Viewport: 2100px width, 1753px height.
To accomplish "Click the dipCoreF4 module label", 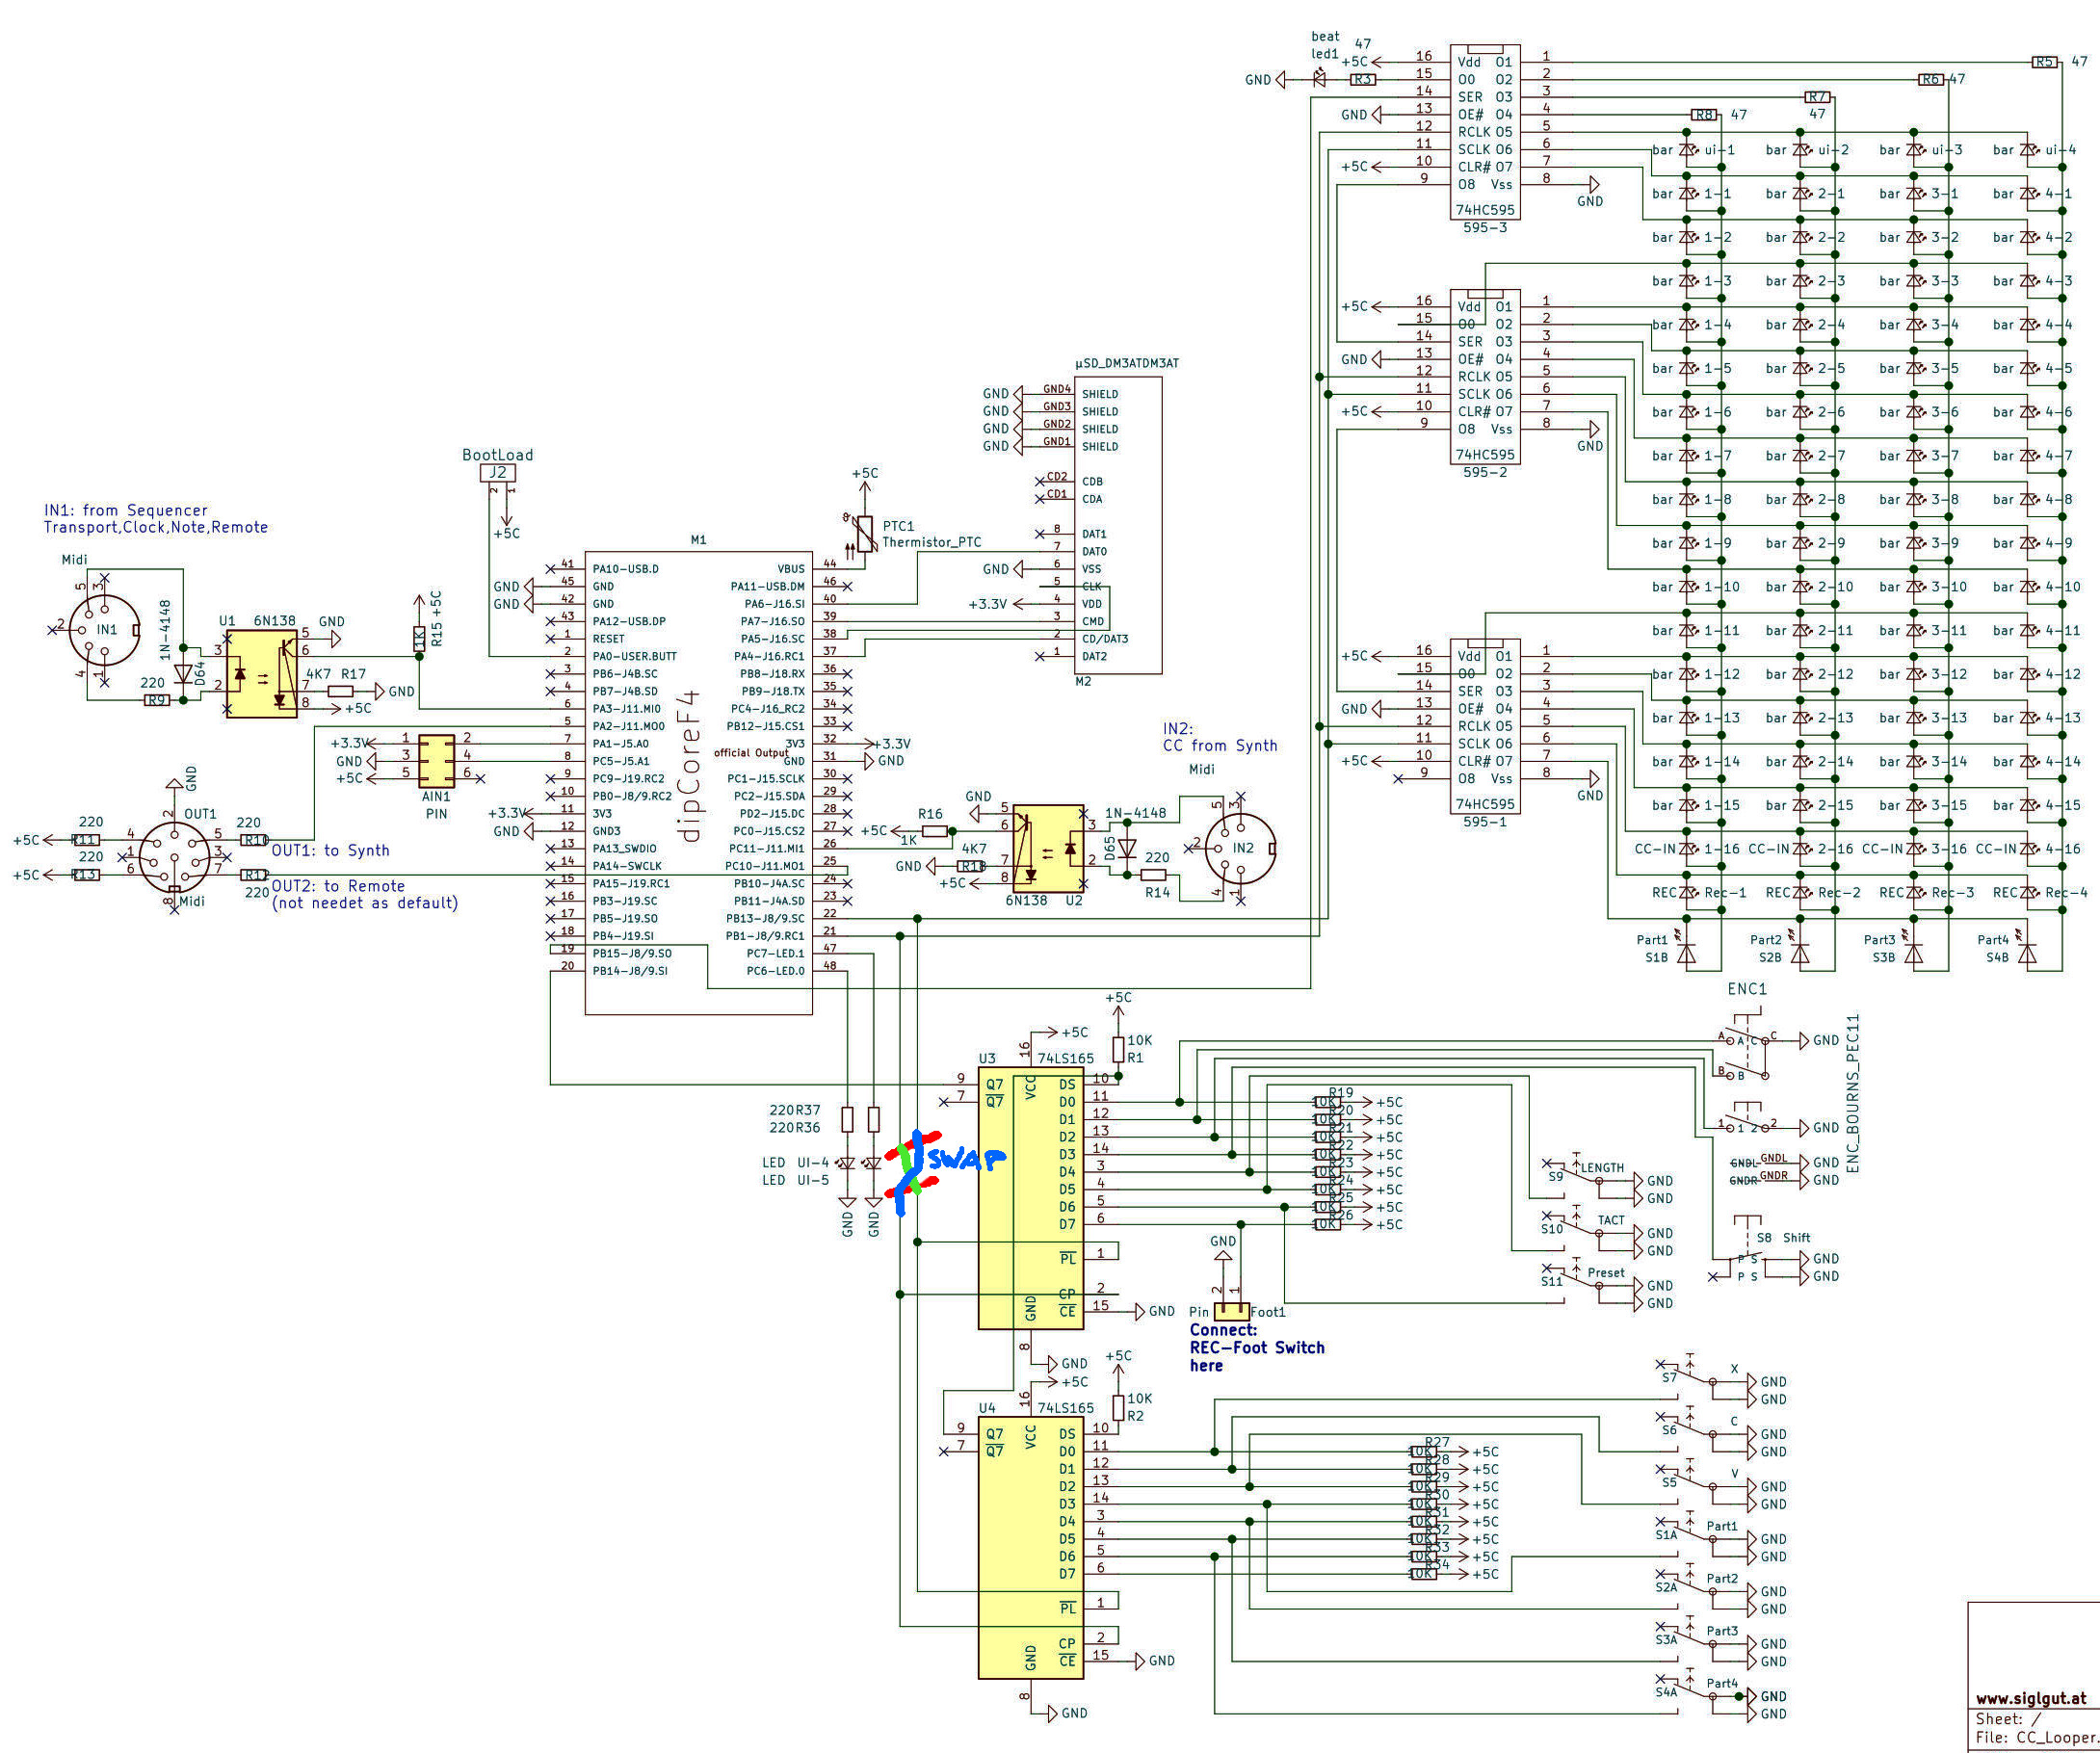I will pyautogui.click(x=689, y=765).
